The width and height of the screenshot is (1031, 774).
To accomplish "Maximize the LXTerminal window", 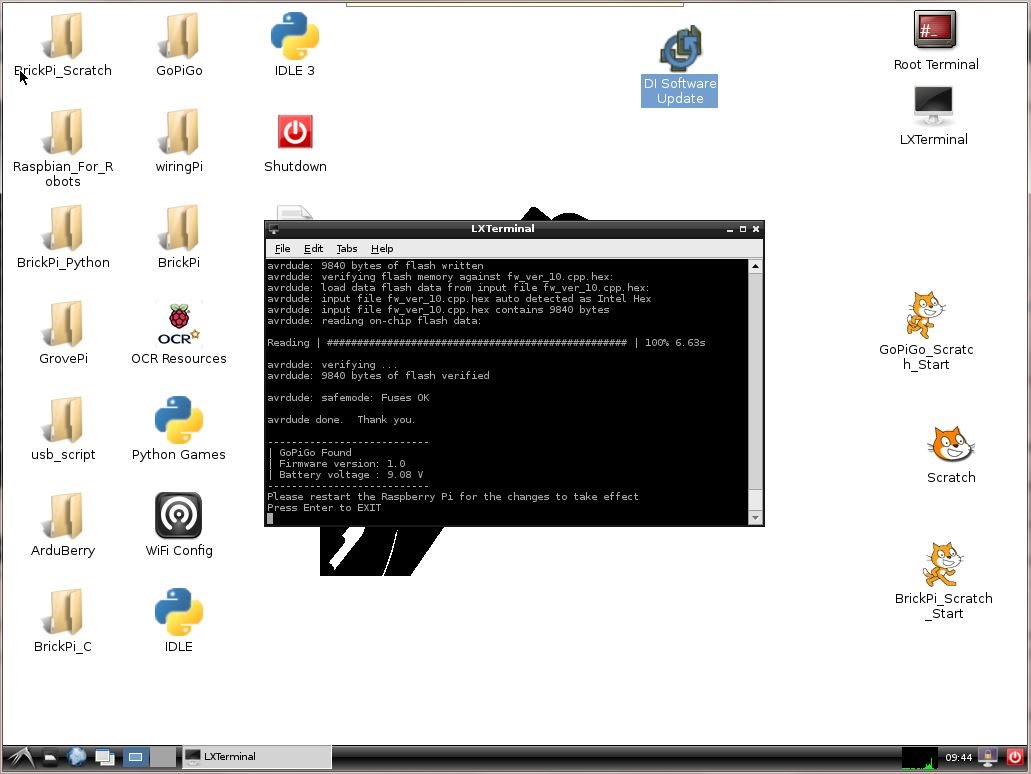I will pos(743,229).
